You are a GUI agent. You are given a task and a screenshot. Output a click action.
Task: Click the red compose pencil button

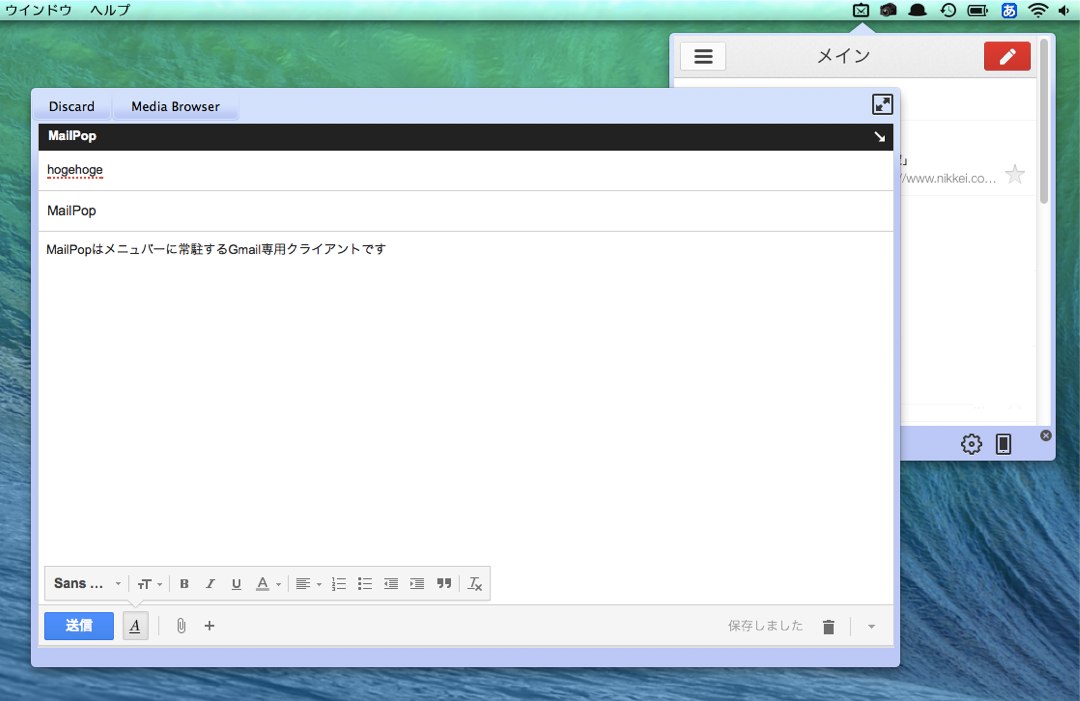[x=1007, y=56]
